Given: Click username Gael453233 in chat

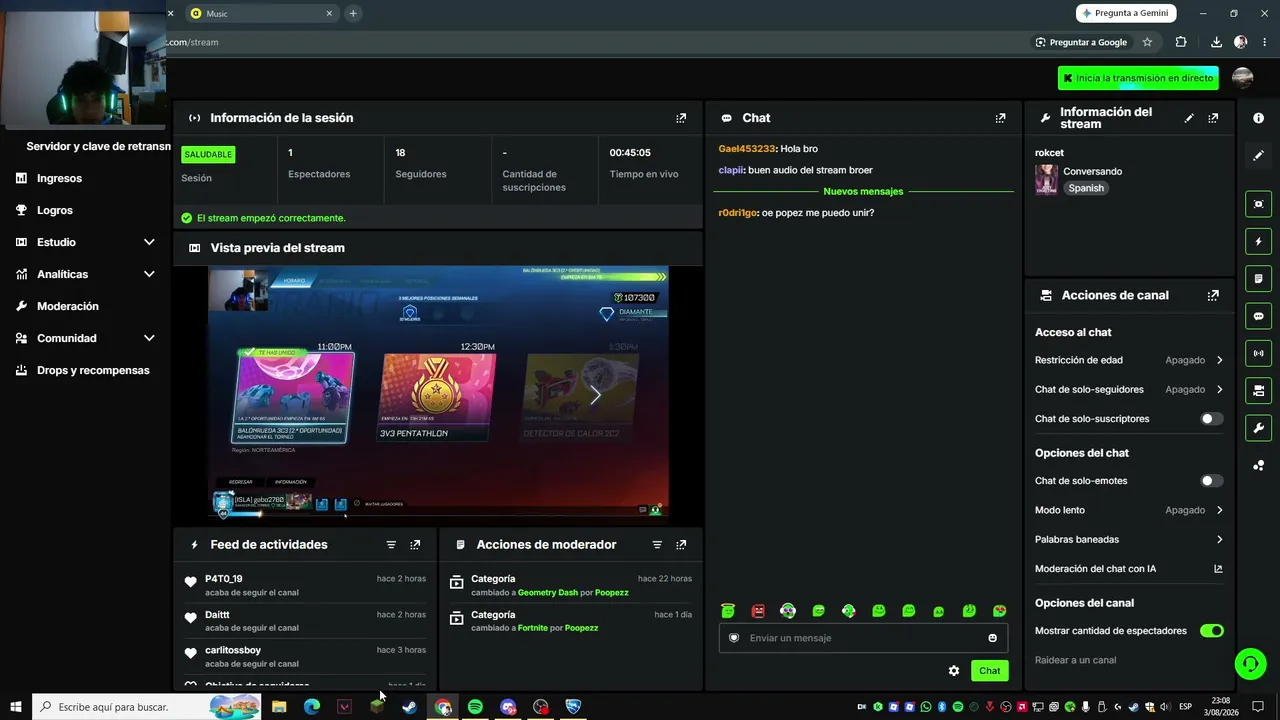Looking at the screenshot, I should click(747, 149).
